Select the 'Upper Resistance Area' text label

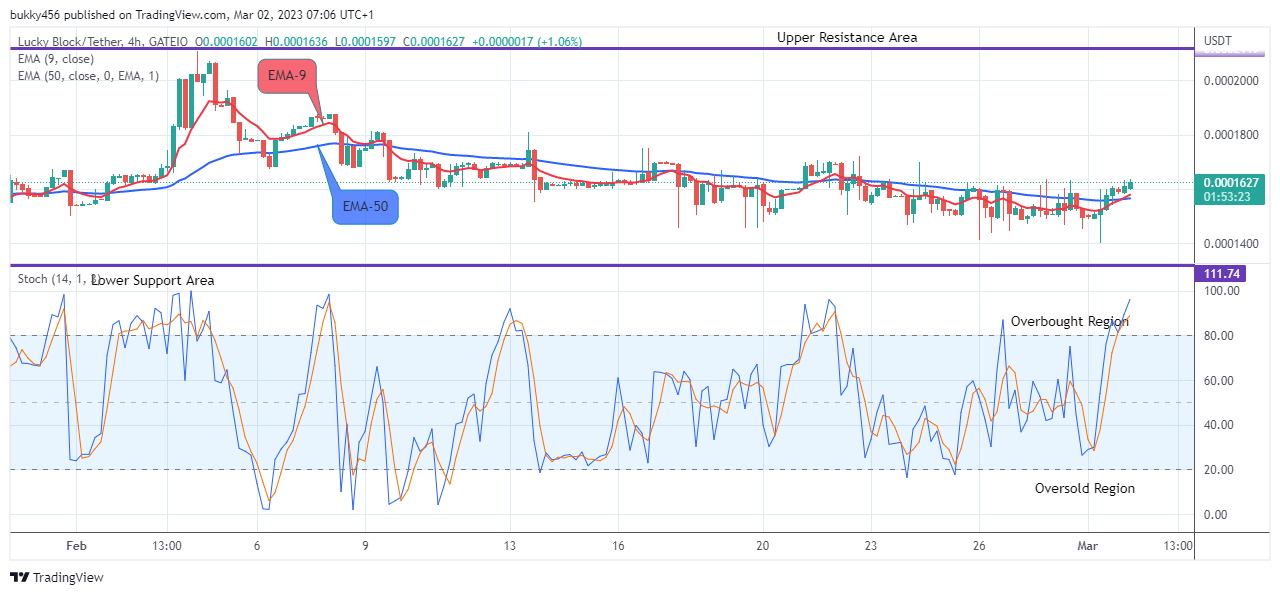click(x=847, y=38)
